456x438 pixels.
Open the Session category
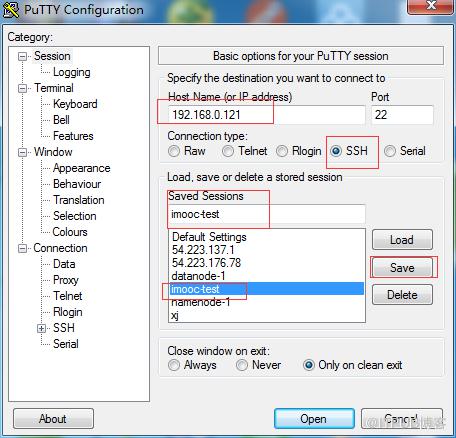52,56
